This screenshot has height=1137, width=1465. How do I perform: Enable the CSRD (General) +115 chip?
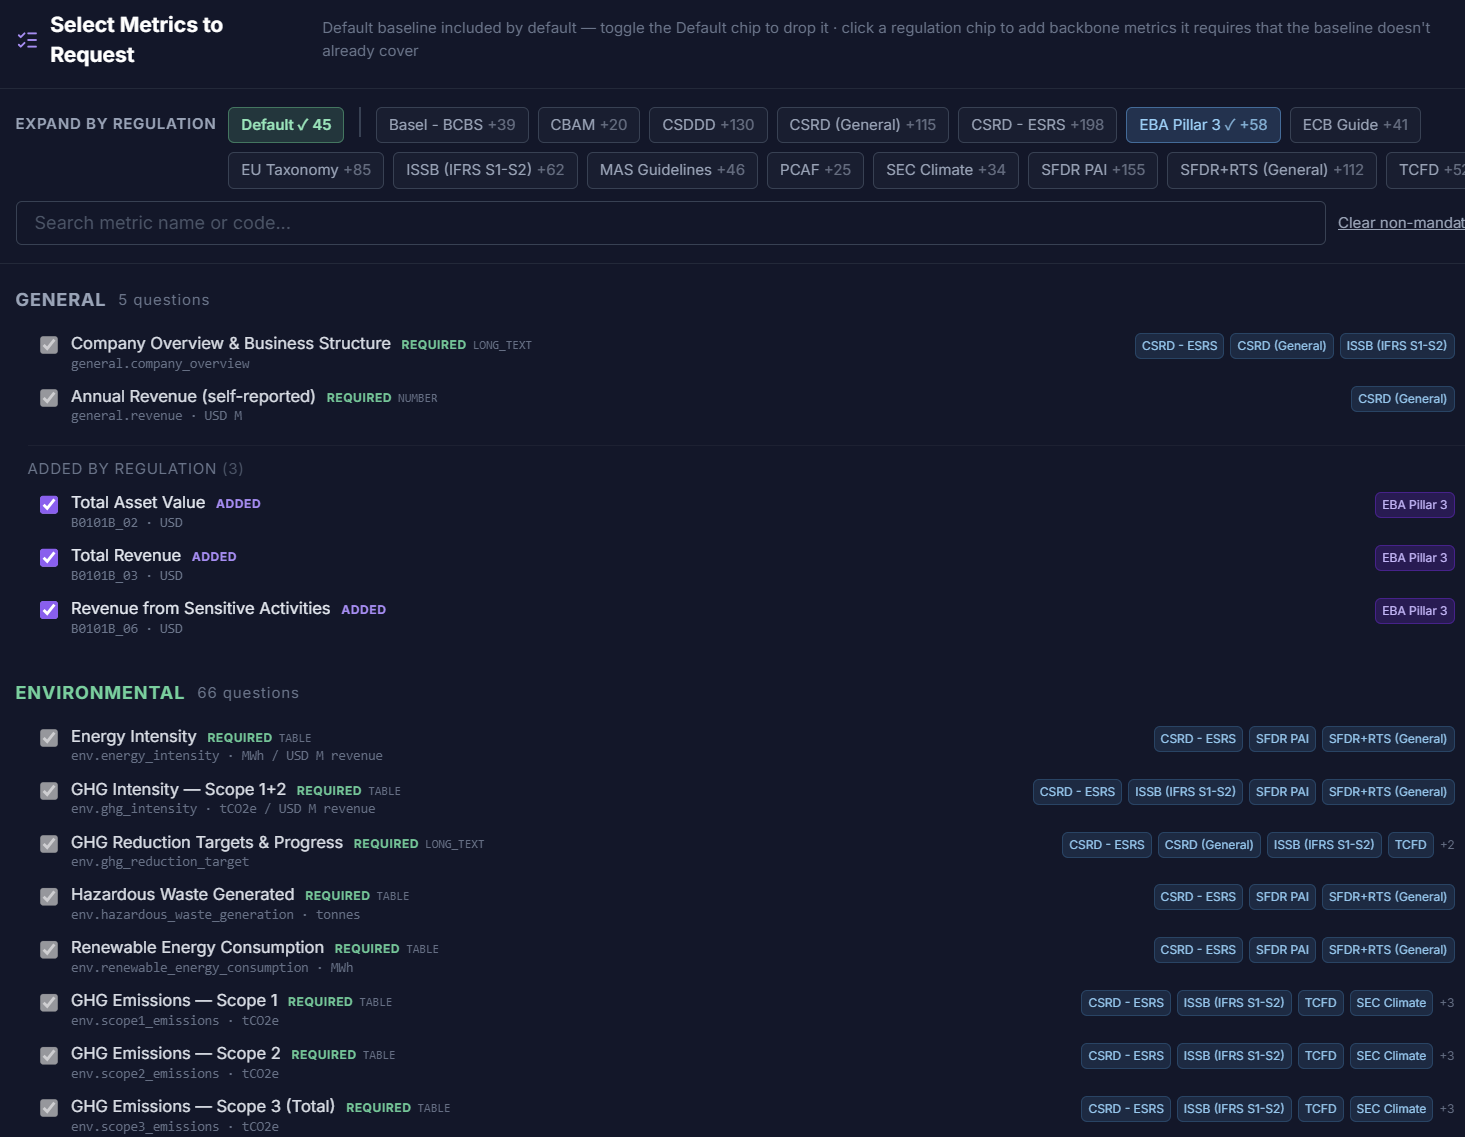click(x=863, y=125)
